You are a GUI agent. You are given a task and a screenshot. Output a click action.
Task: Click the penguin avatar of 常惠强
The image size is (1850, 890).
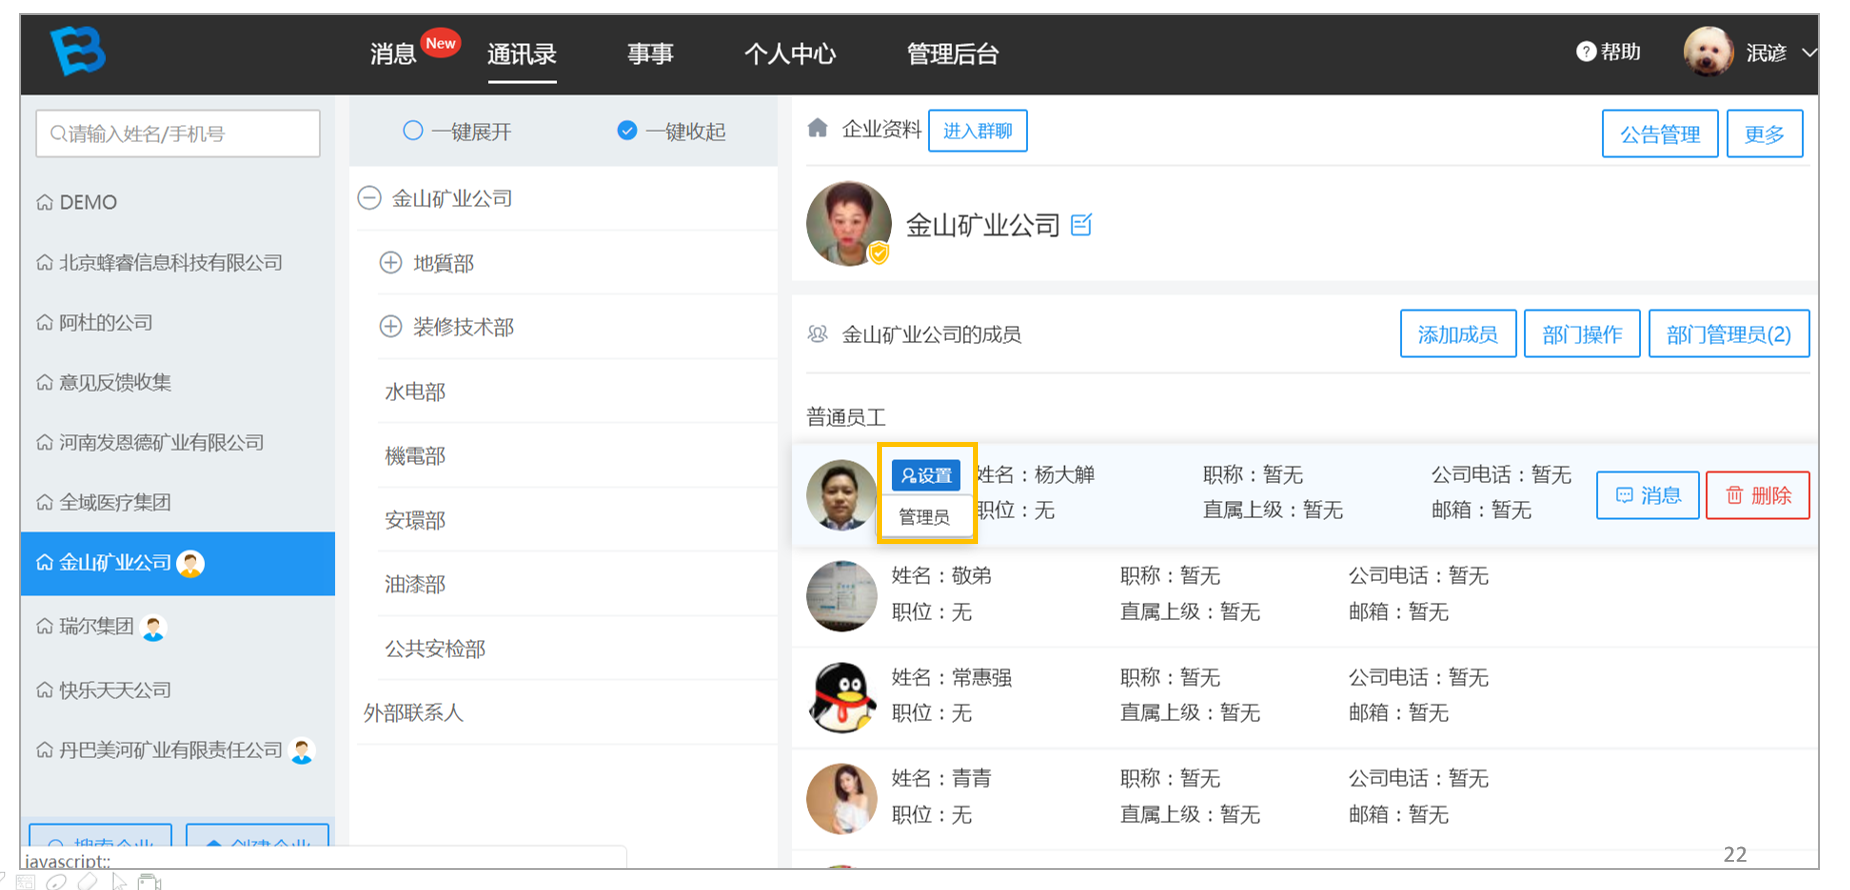[x=841, y=697]
